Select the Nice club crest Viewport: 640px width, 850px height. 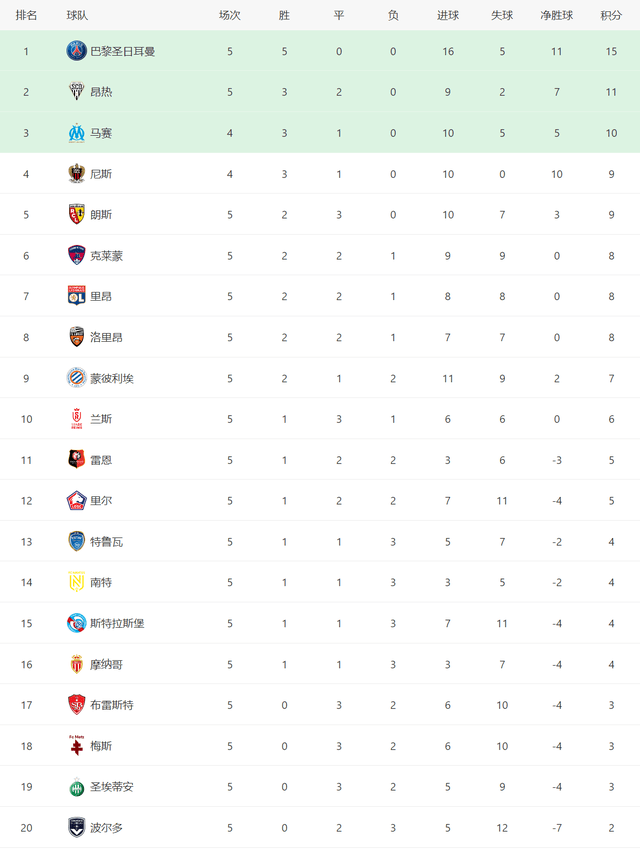click(76, 173)
